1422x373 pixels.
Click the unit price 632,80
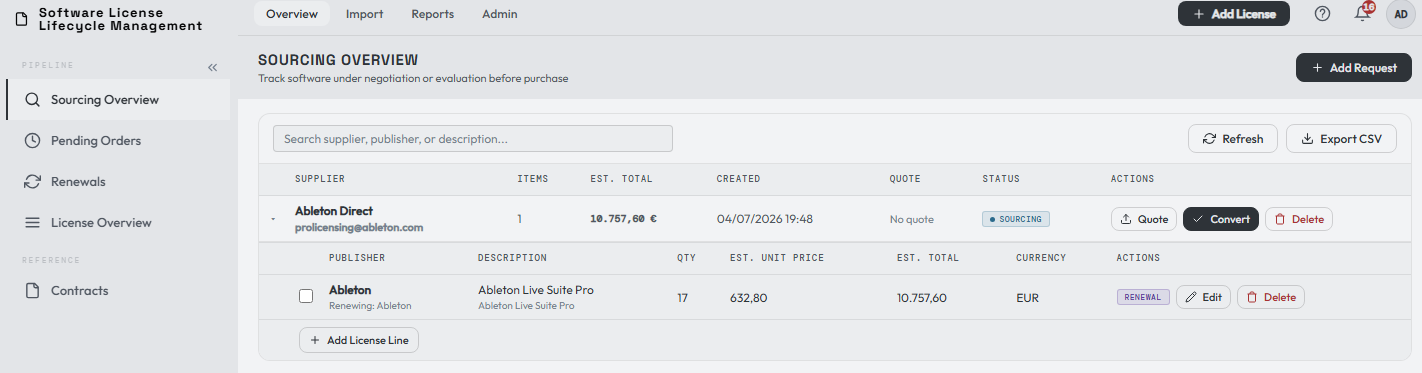(749, 297)
